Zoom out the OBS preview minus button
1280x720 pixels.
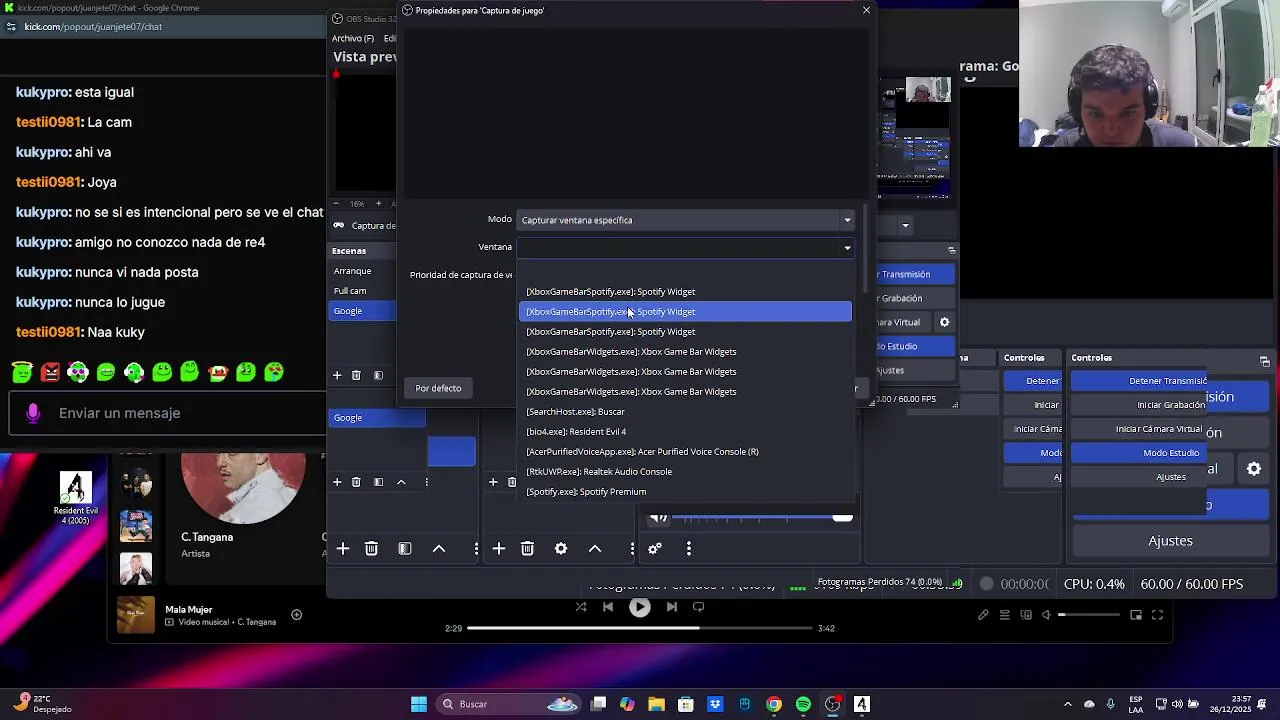(x=336, y=204)
